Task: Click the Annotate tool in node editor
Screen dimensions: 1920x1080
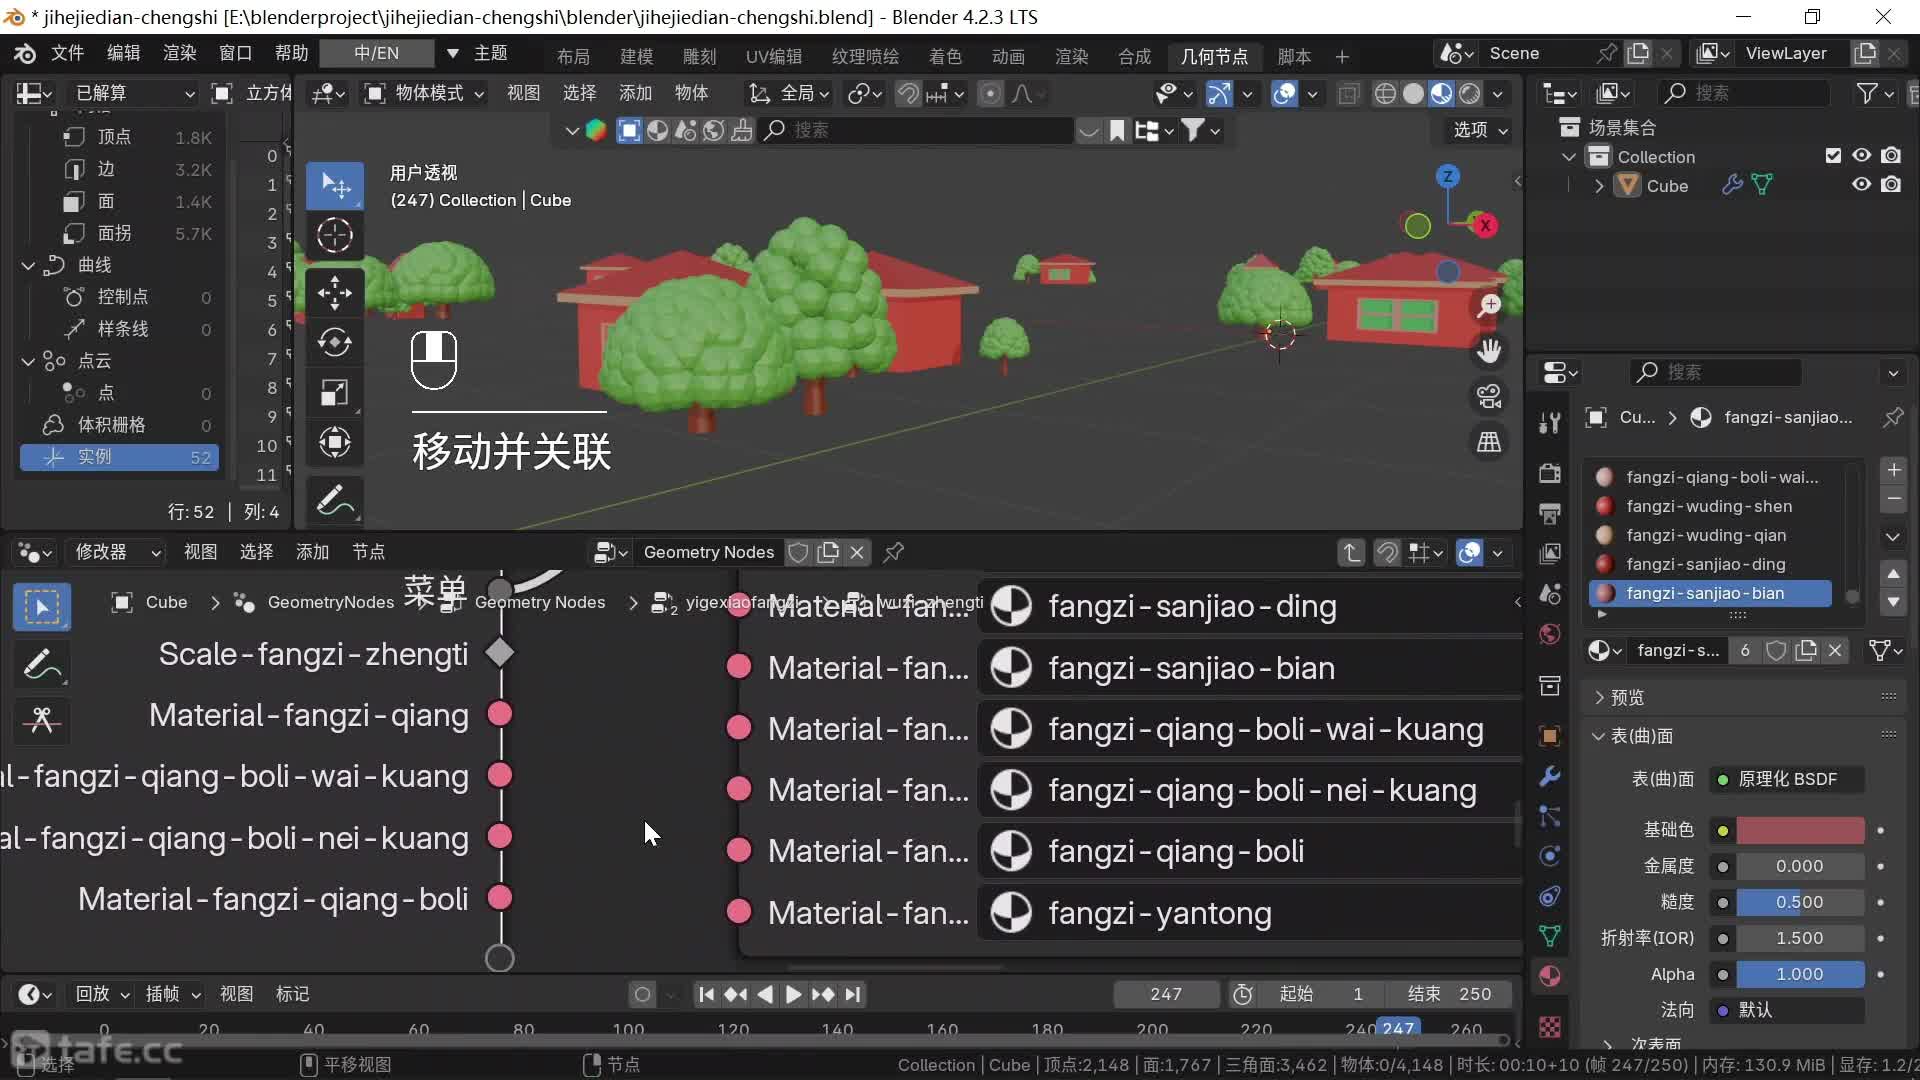Action: tap(41, 664)
